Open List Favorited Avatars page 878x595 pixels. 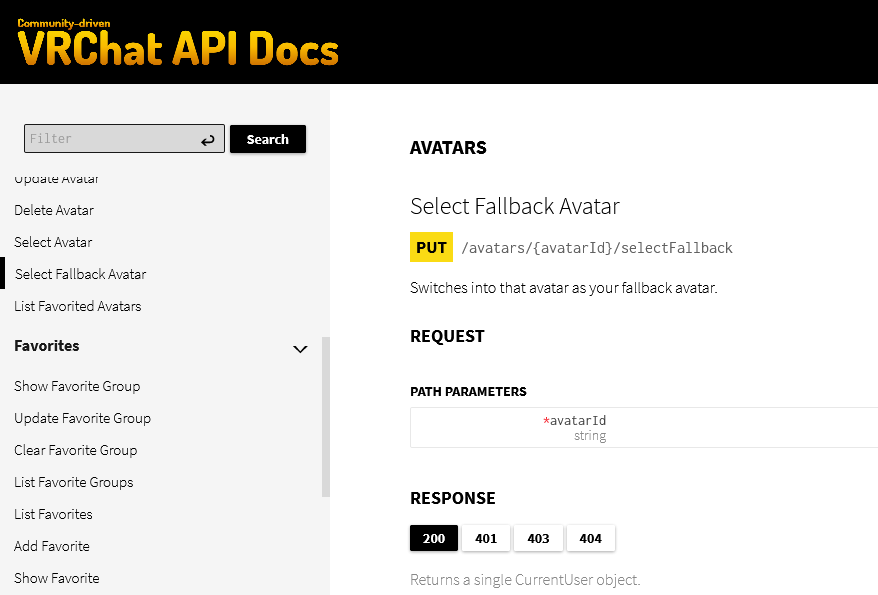point(78,306)
